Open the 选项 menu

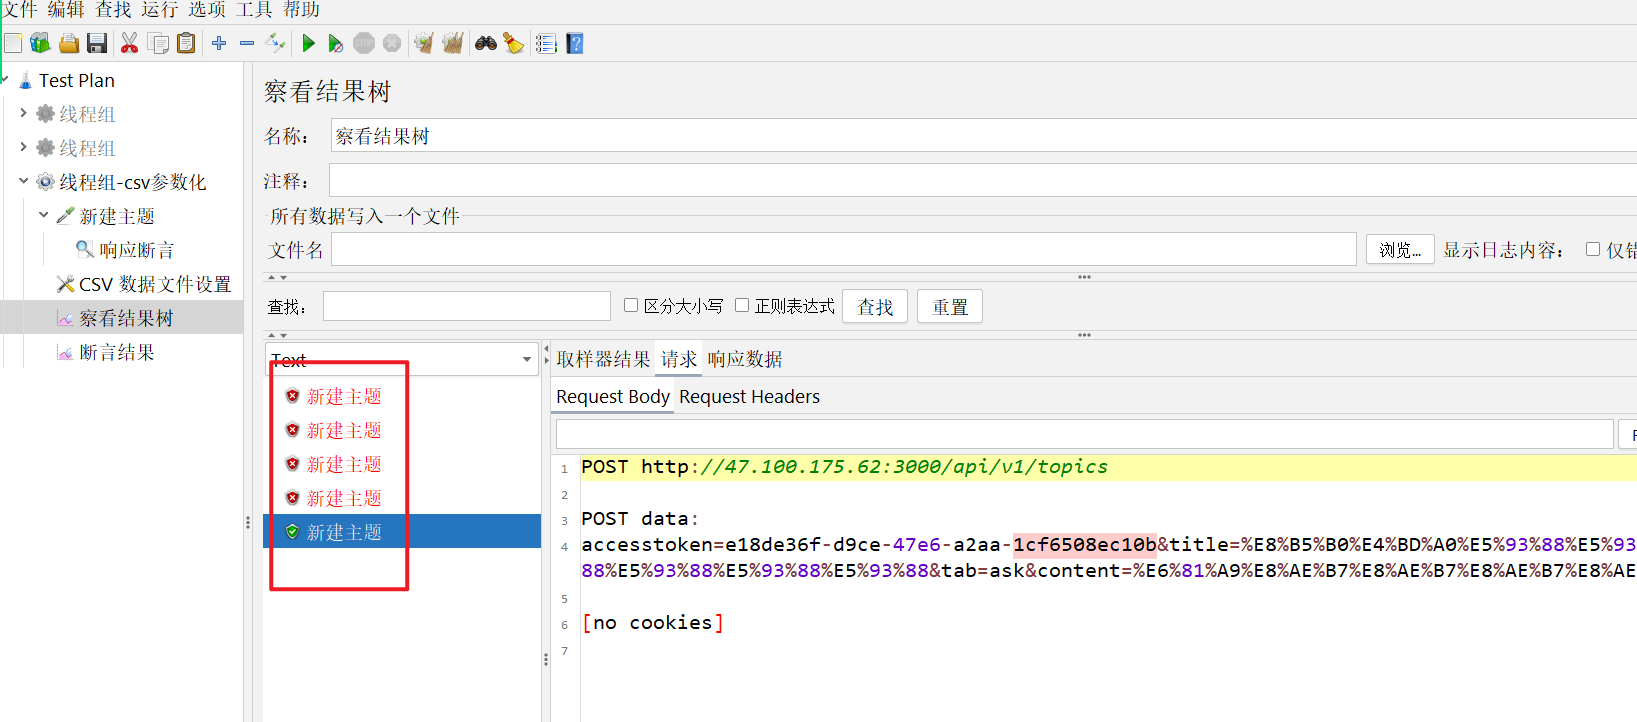[x=207, y=9]
